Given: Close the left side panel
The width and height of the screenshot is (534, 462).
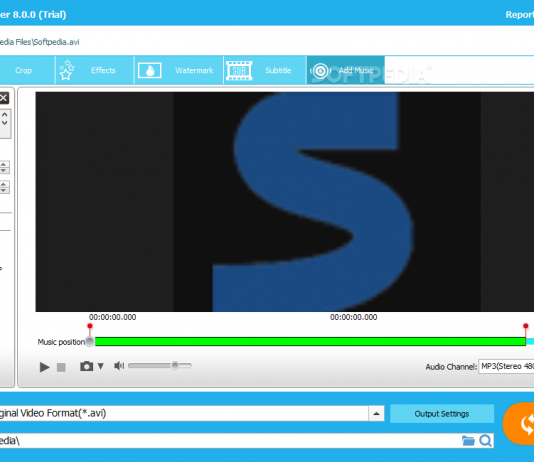Looking at the screenshot, I should point(4,98).
